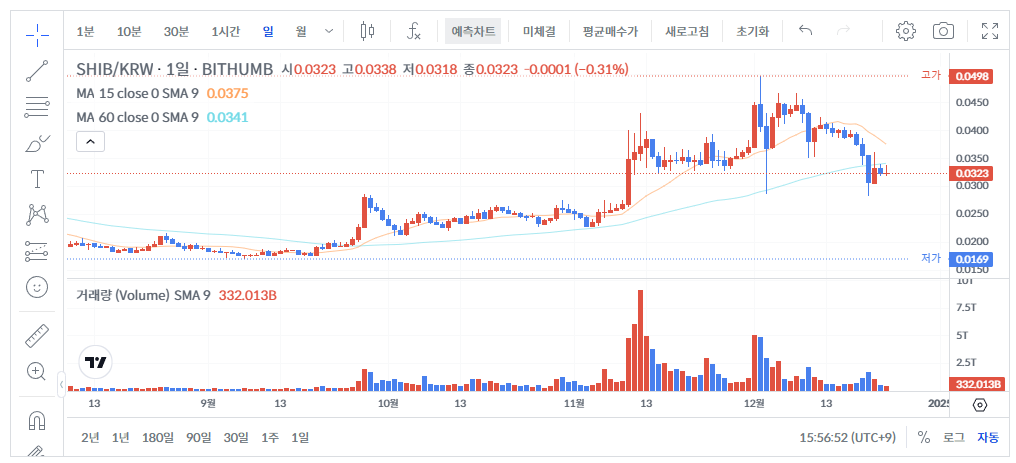Click the 새로고침 refresh button

coord(687,31)
